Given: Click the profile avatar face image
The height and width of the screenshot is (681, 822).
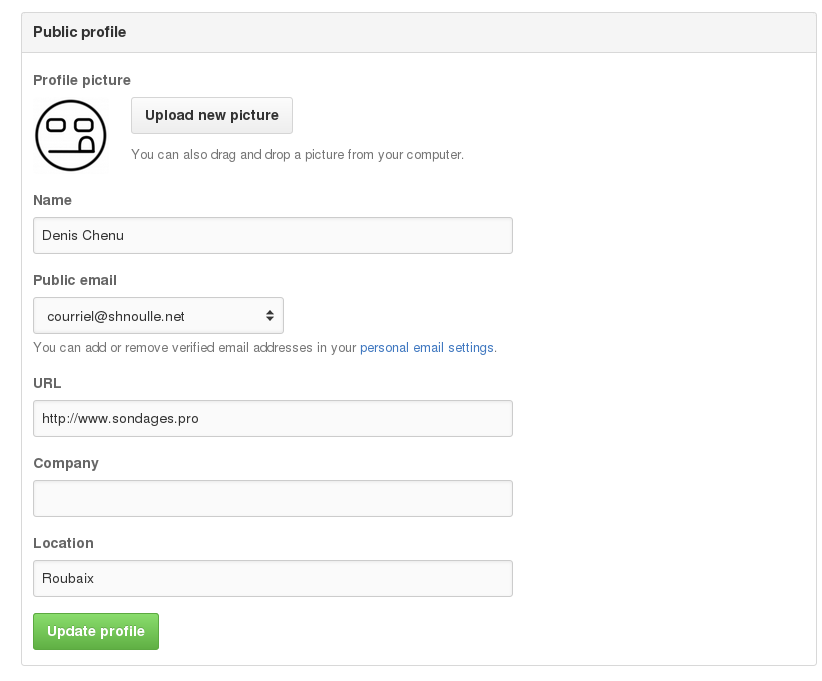Looking at the screenshot, I should (x=71, y=135).
